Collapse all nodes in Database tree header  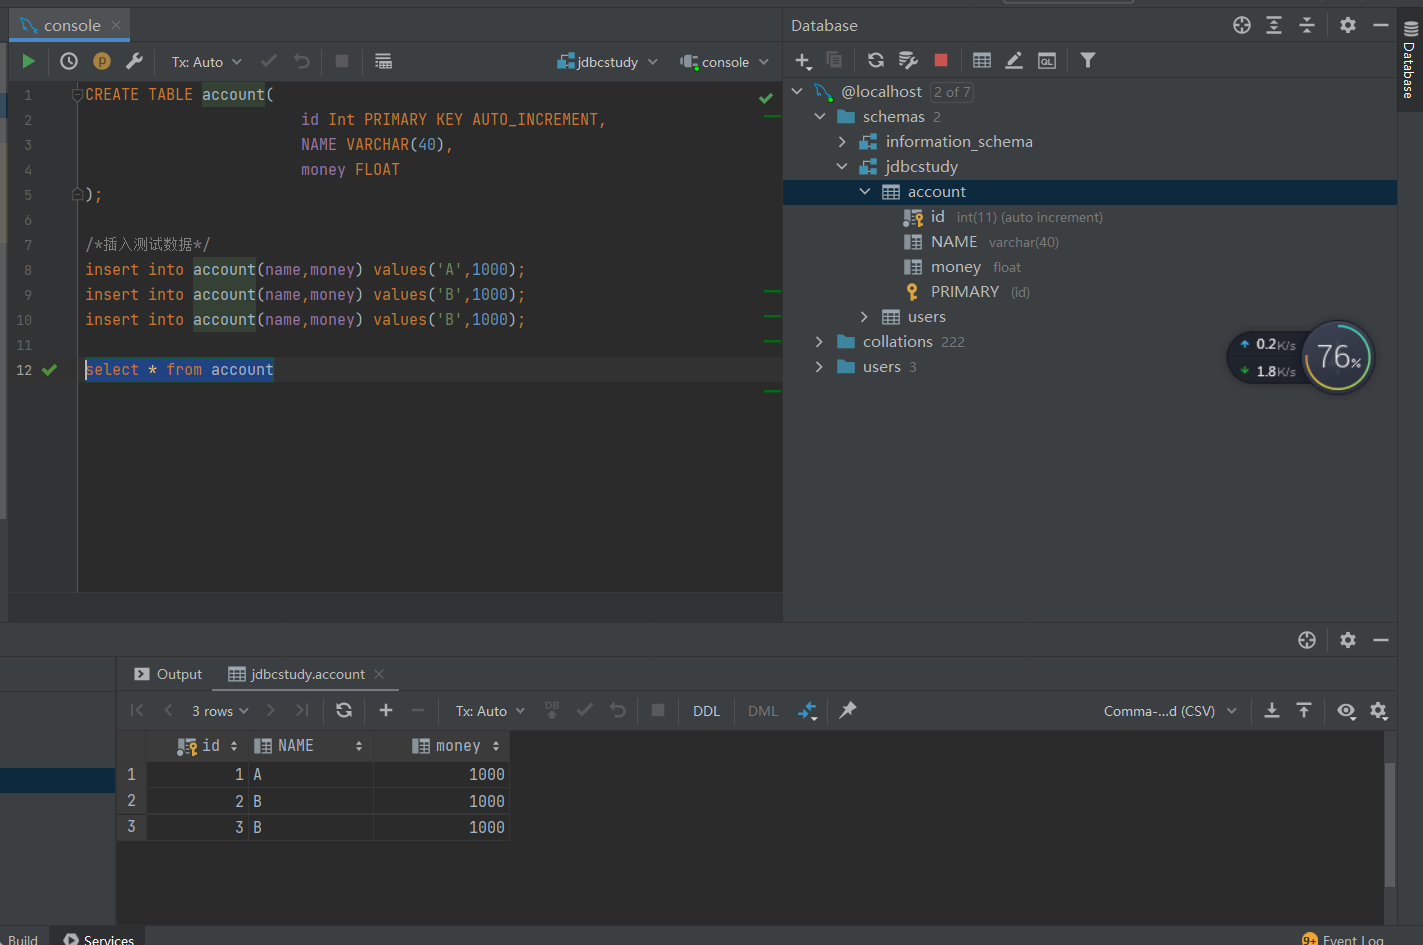point(1307,25)
